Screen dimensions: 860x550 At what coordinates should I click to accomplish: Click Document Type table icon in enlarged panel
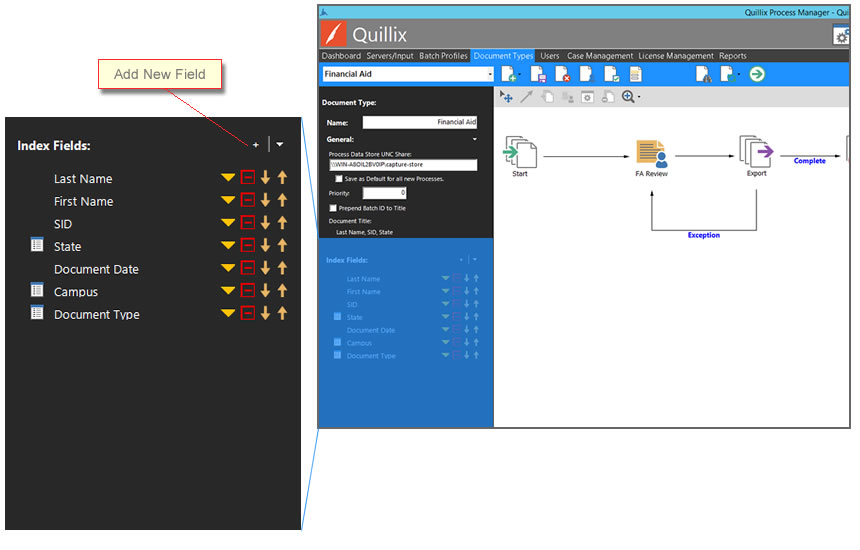[37, 313]
